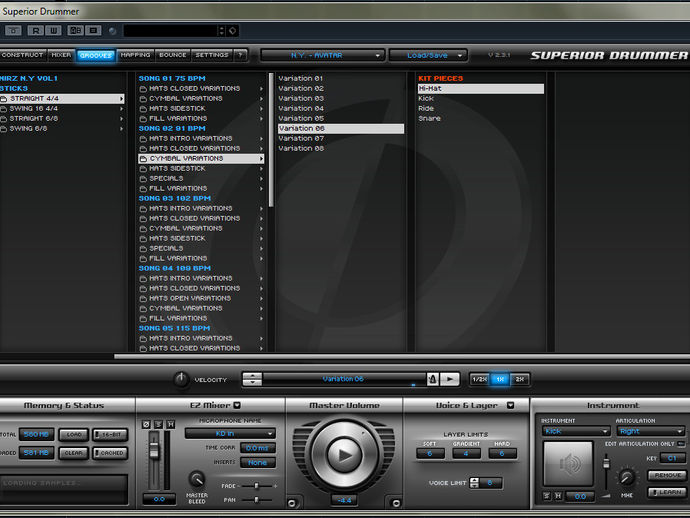The width and height of the screenshot is (690, 518).
Task: Switch to the MIXER tab
Action: [x=61, y=55]
